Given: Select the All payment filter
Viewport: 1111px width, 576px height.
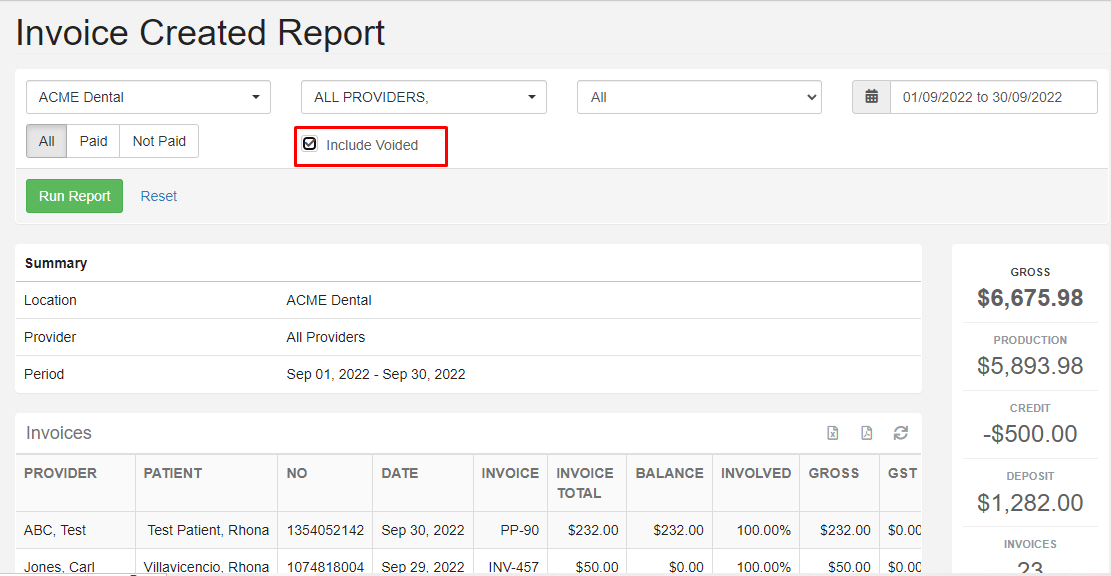Looking at the screenshot, I should click(47, 141).
